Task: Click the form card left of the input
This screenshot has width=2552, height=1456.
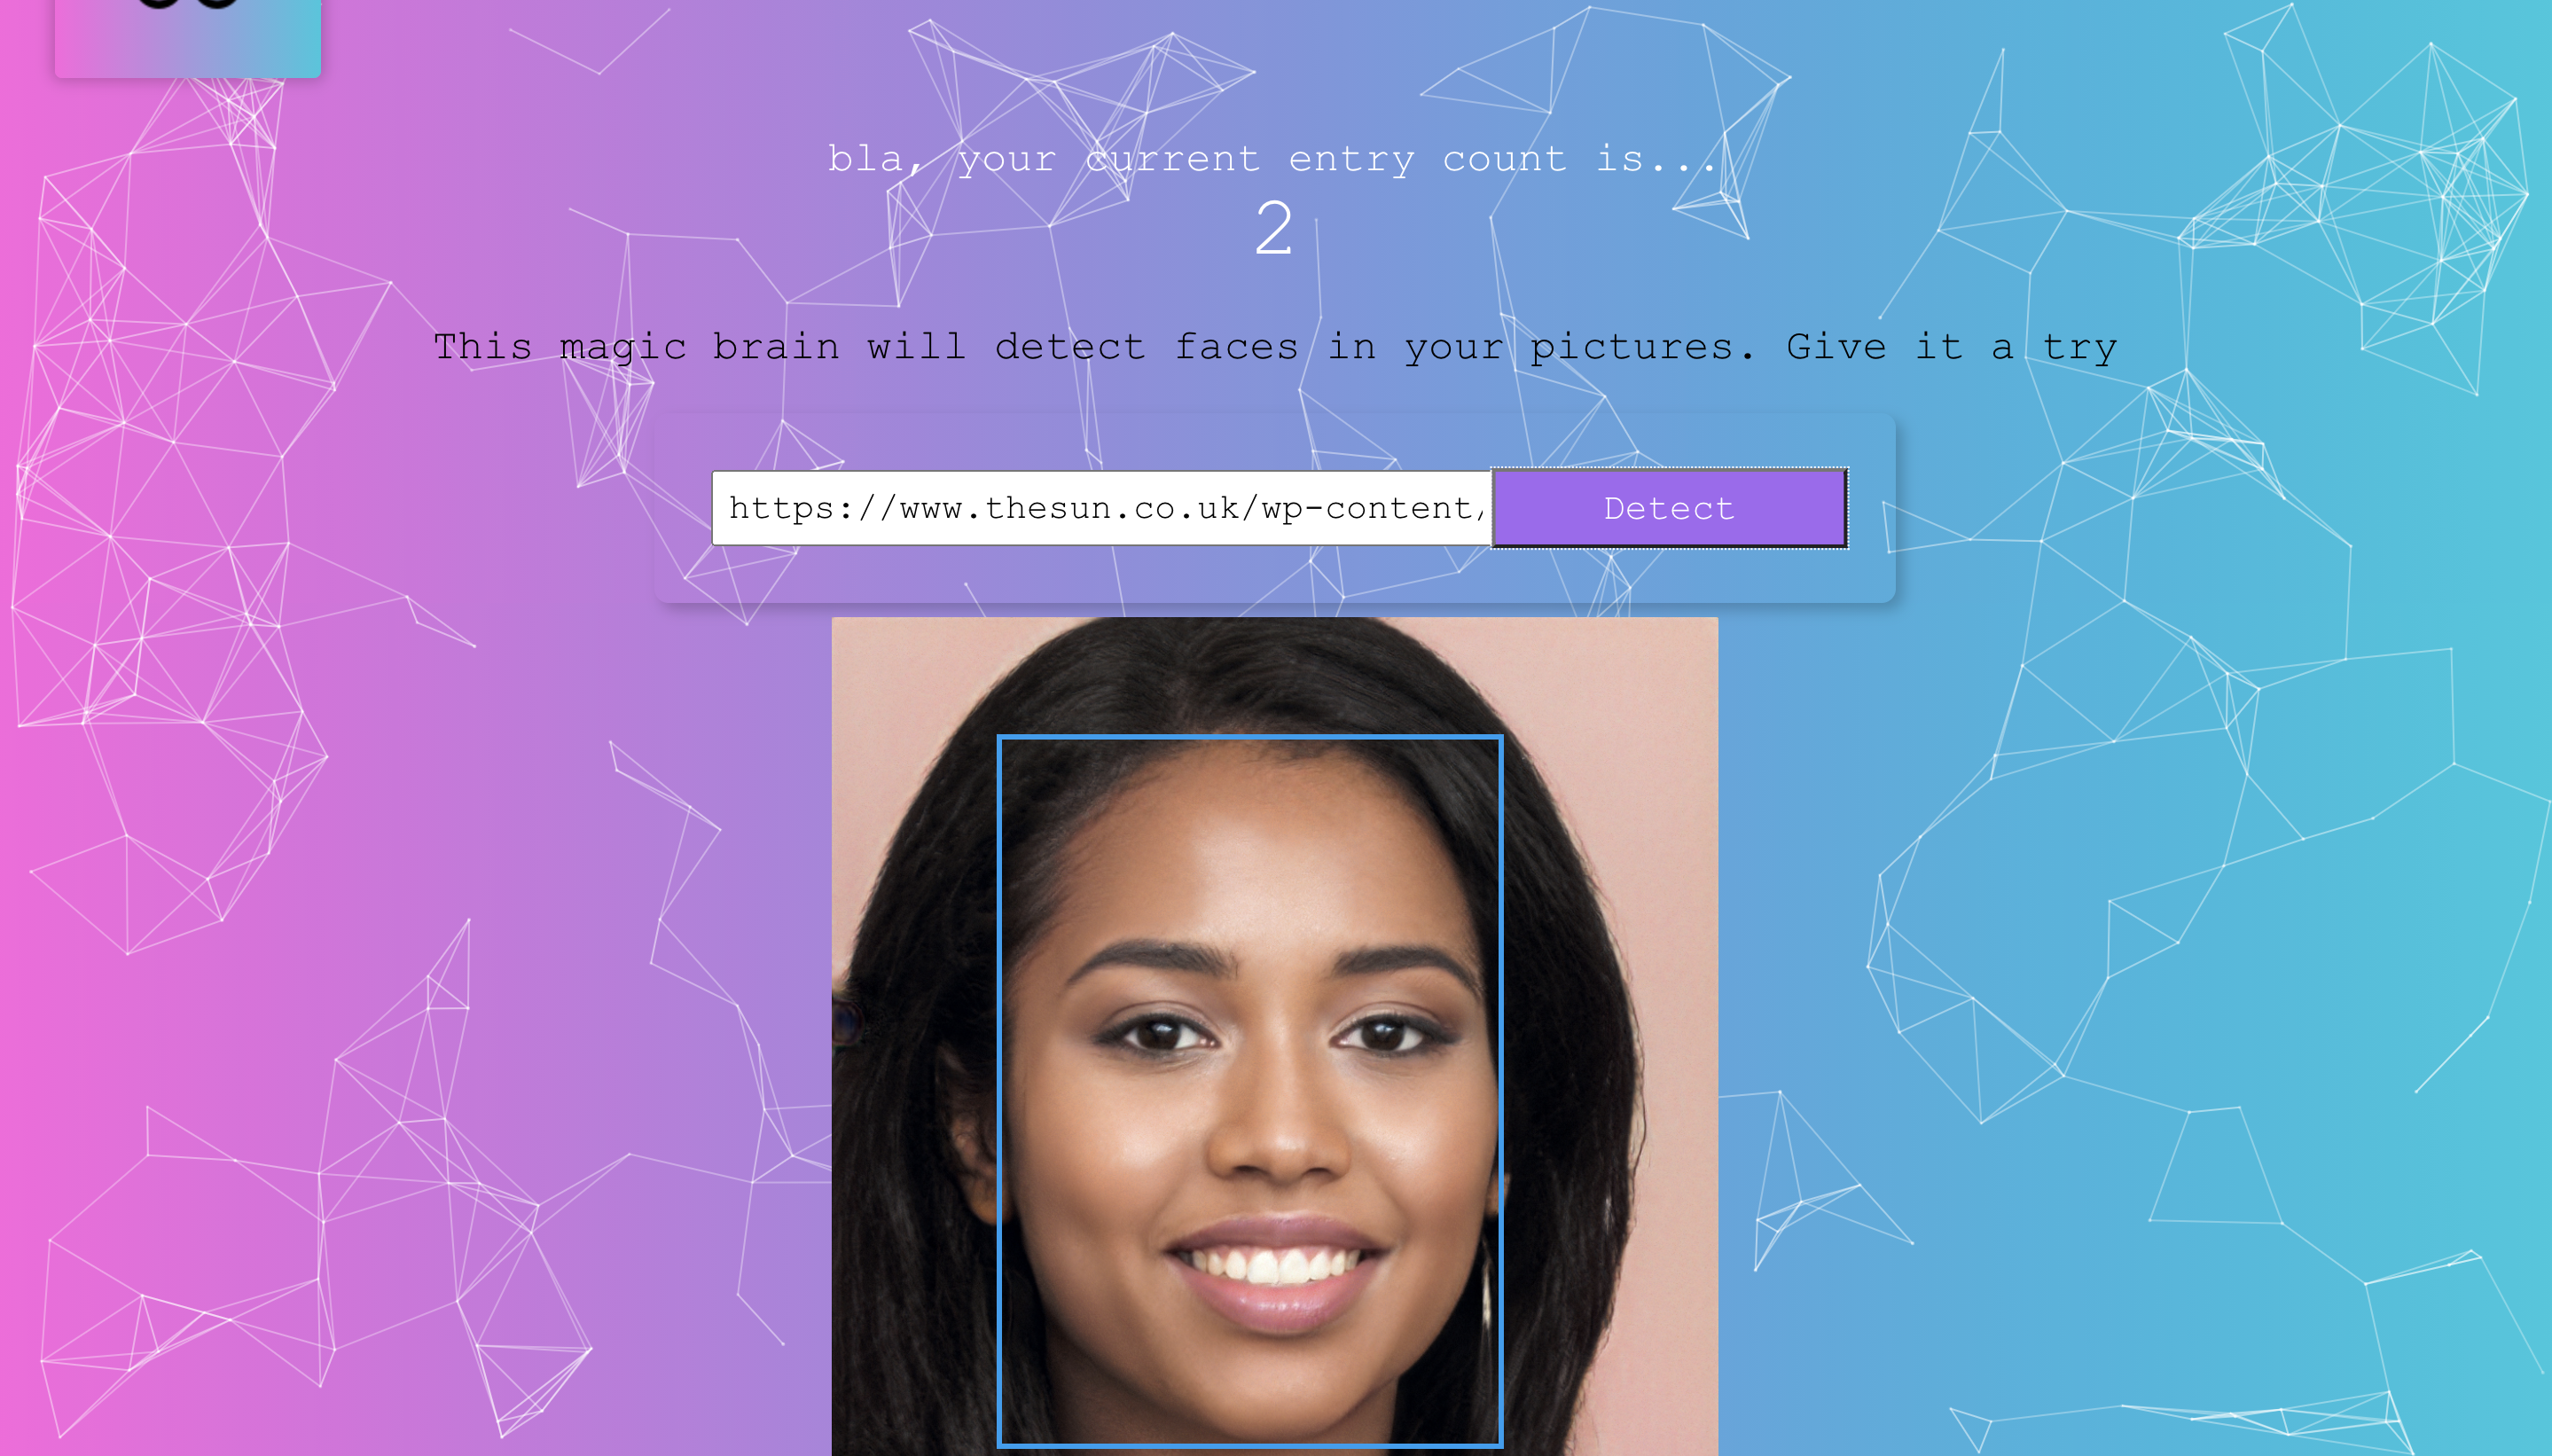Action: (683, 508)
